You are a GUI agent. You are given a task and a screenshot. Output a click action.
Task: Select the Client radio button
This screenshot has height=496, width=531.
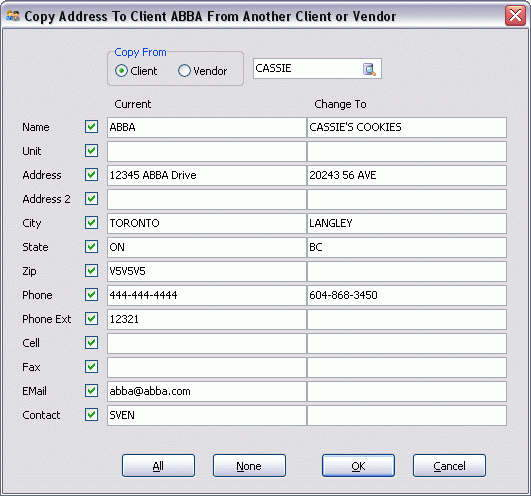[121, 71]
